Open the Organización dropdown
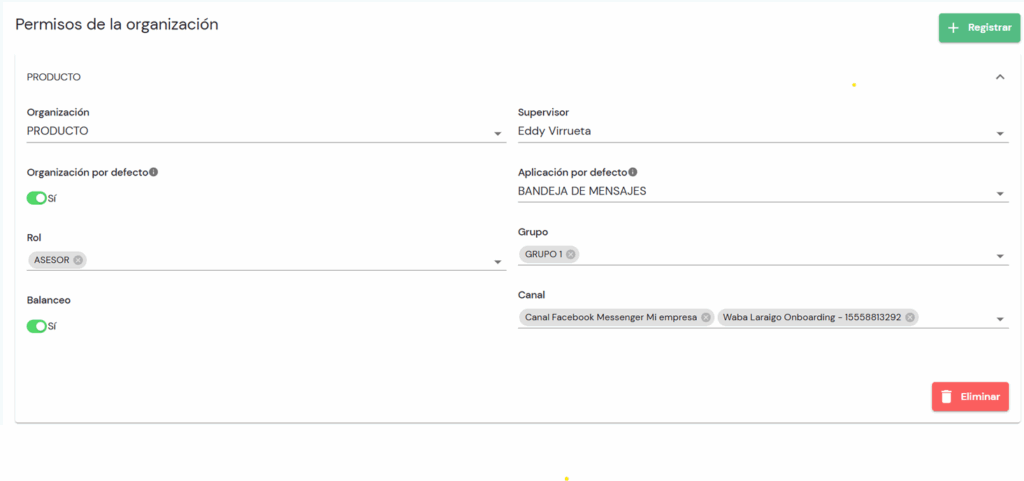 (497, 134)
